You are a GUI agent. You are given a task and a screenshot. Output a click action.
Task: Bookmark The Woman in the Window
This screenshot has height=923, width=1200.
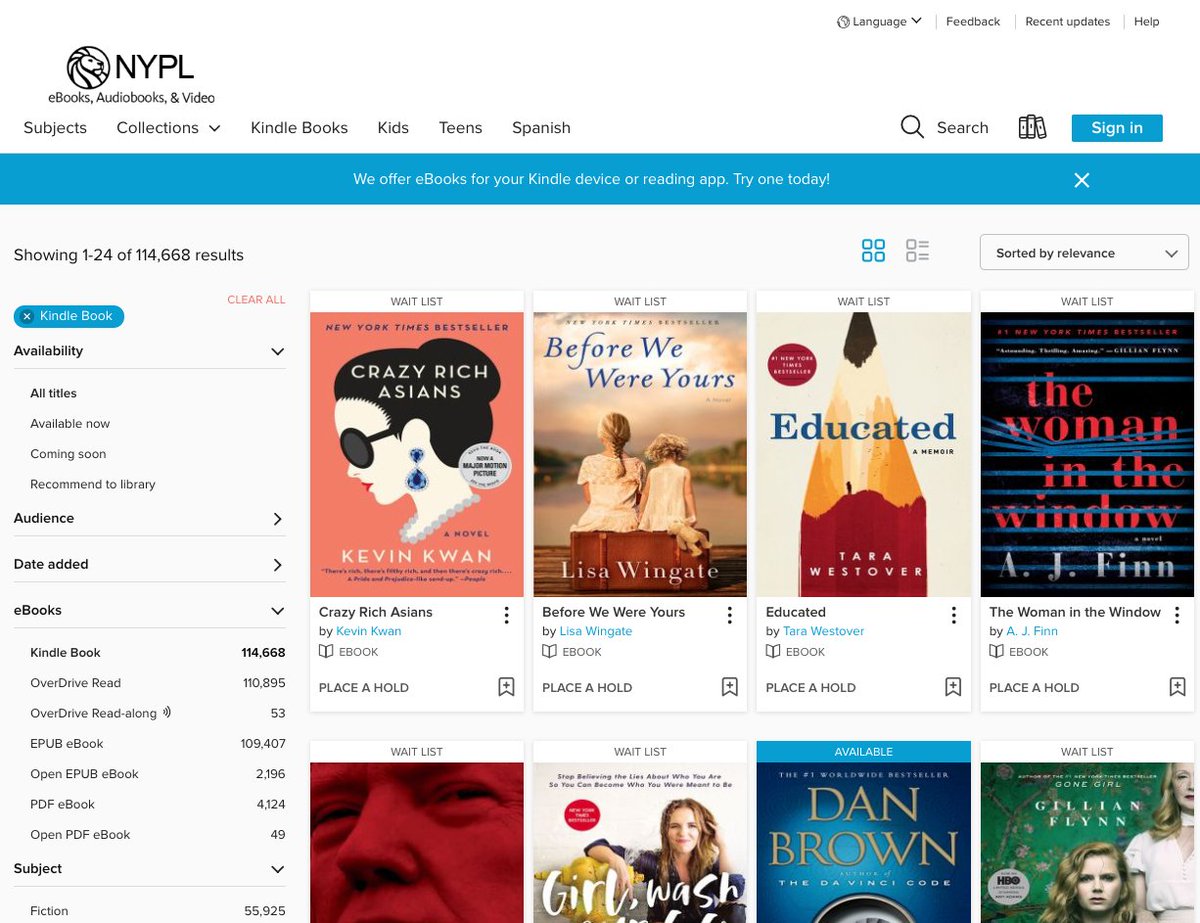coord(1177,687)
